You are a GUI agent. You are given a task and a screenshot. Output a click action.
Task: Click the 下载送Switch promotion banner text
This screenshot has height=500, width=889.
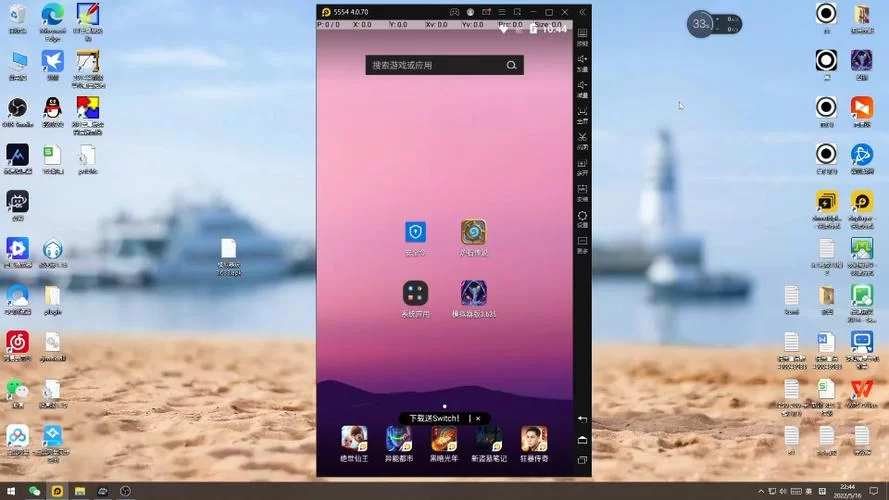pos(434,418)
